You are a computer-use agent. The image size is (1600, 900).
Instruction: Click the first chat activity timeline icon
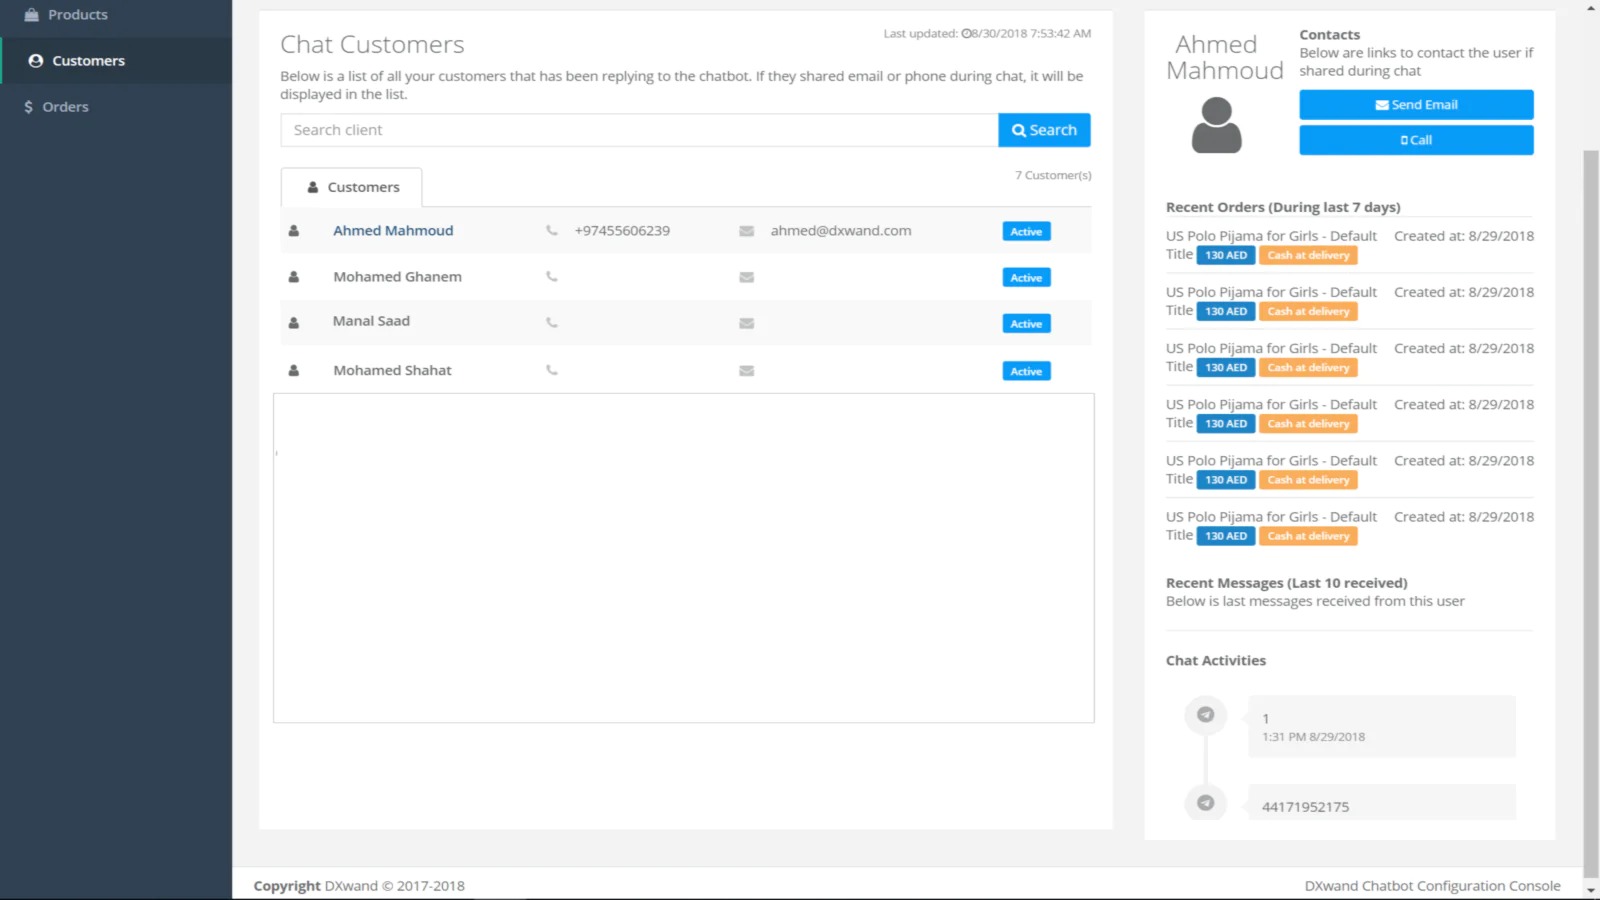pos(1206,715)
